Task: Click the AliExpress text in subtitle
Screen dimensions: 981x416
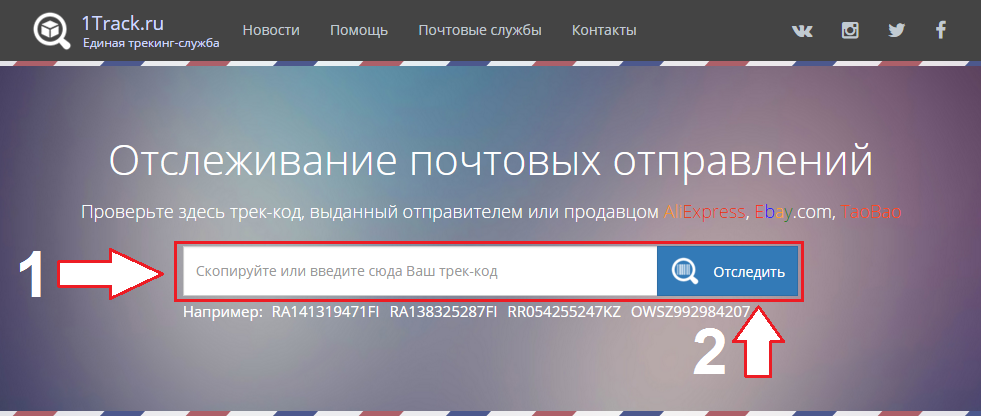Action: (x=704, y=212)
